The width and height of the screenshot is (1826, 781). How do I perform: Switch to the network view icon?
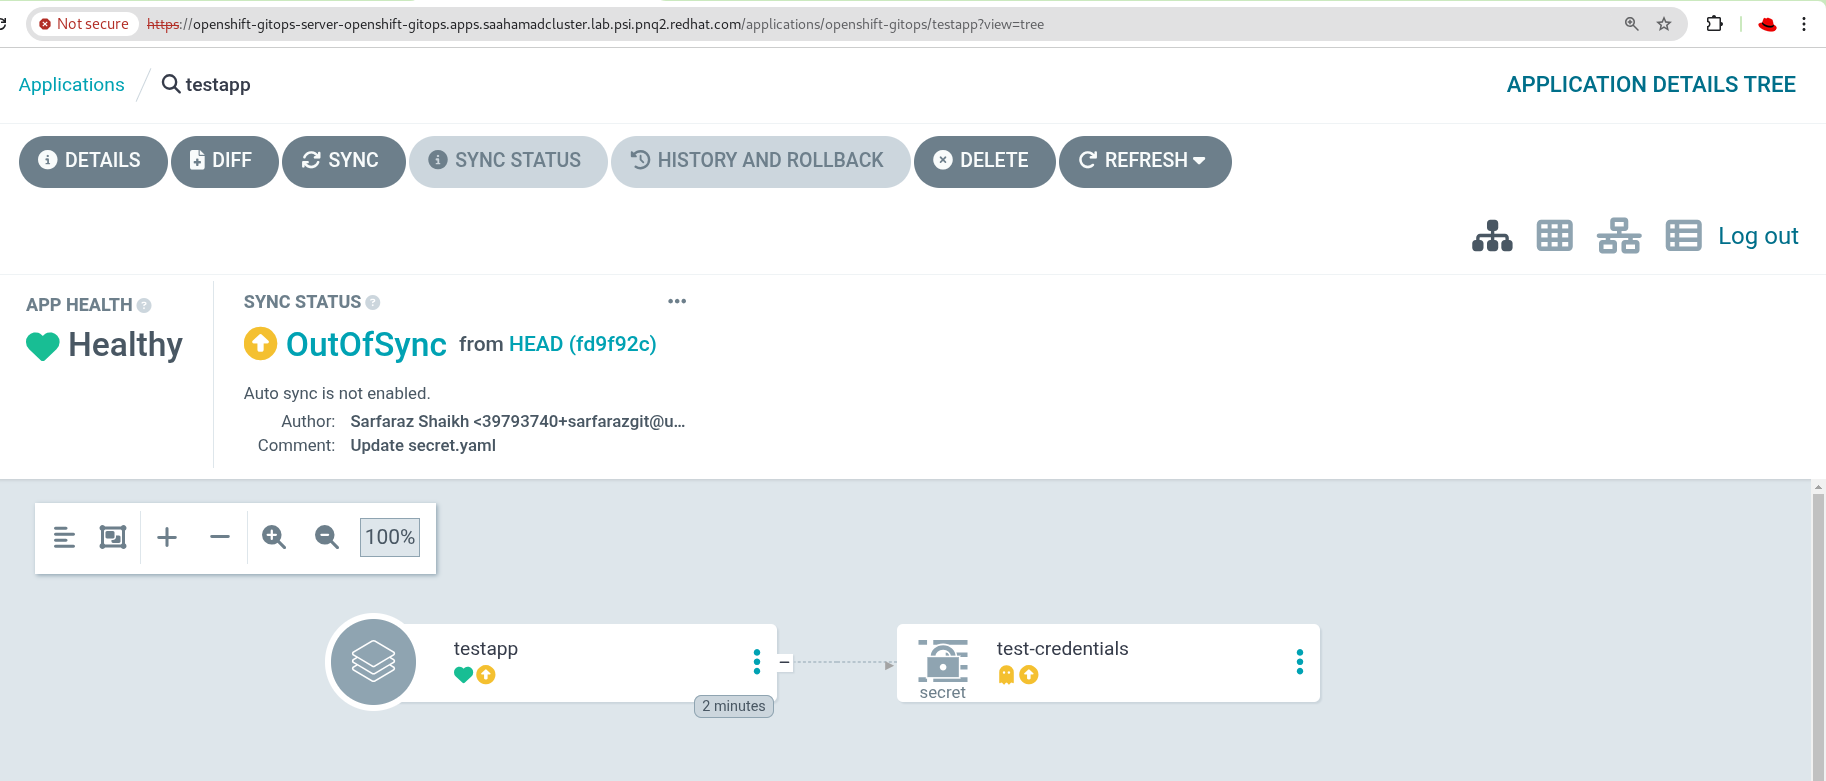click(x=1619, y=236)
